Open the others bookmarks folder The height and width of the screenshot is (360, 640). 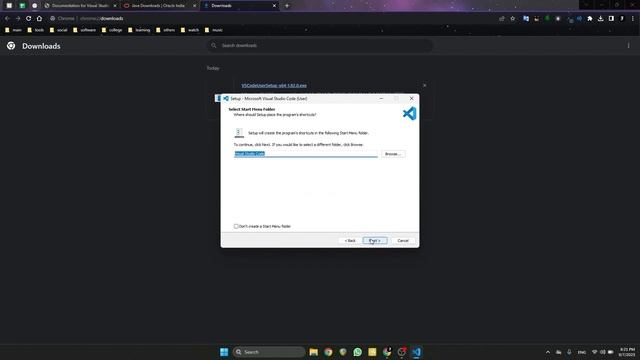166,30
